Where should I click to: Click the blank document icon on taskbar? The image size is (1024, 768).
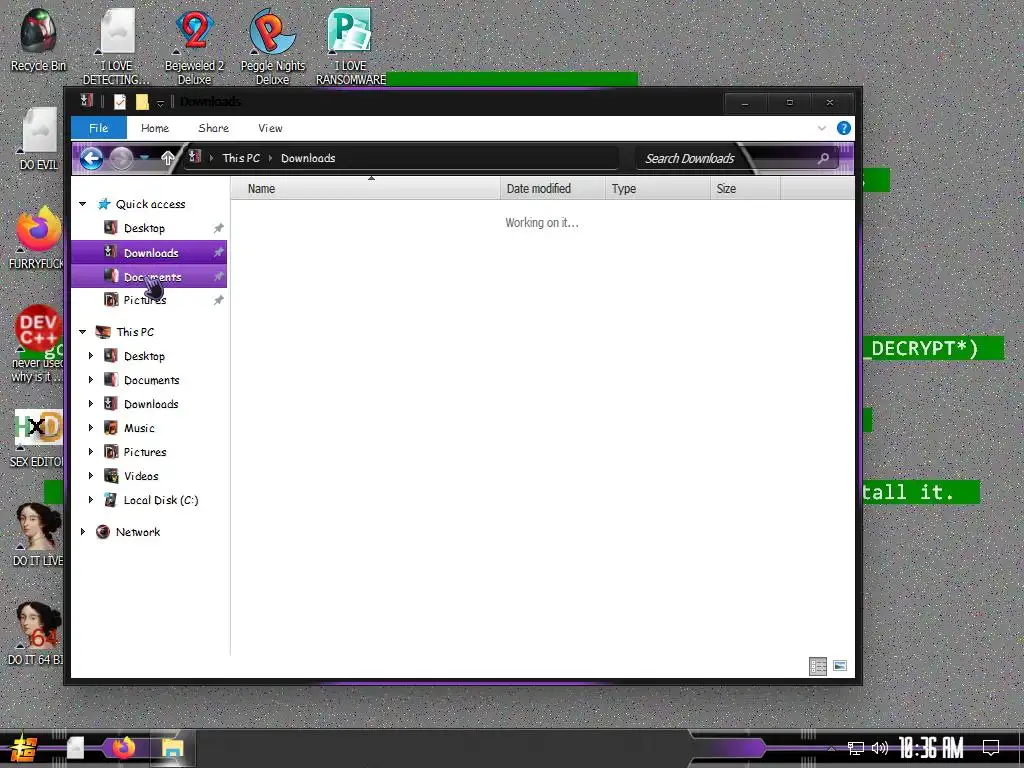pyautogui.click(x=75, y=747)
